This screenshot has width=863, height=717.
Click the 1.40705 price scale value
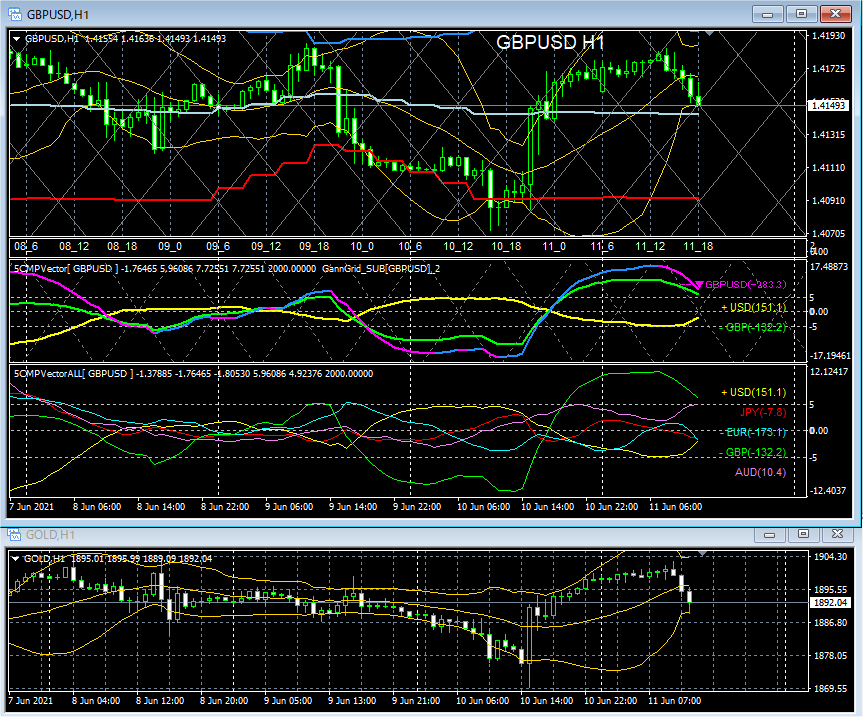click(x=828, y=234)
